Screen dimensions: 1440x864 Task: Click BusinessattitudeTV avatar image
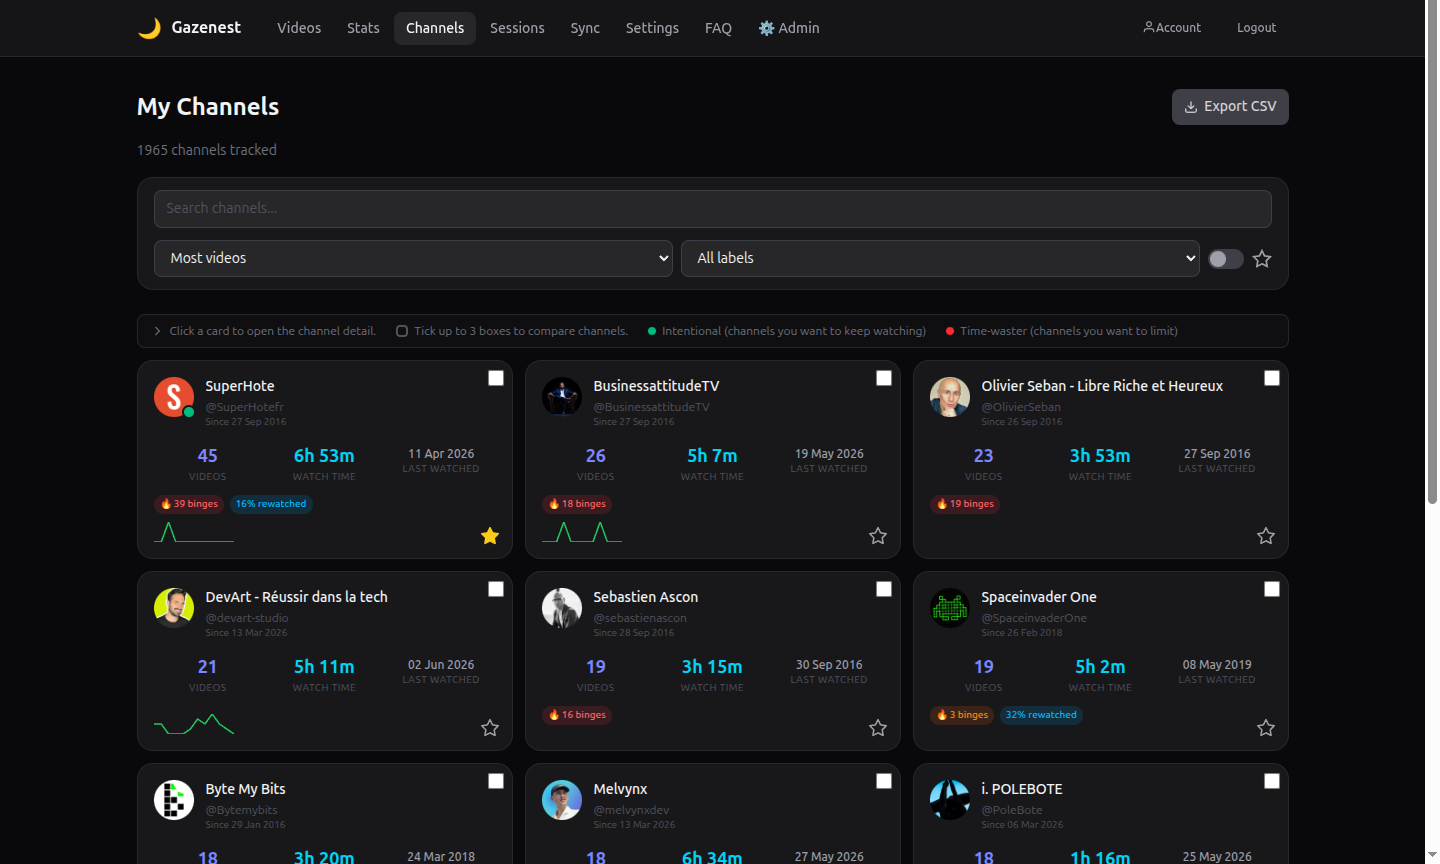pos(562,397)
